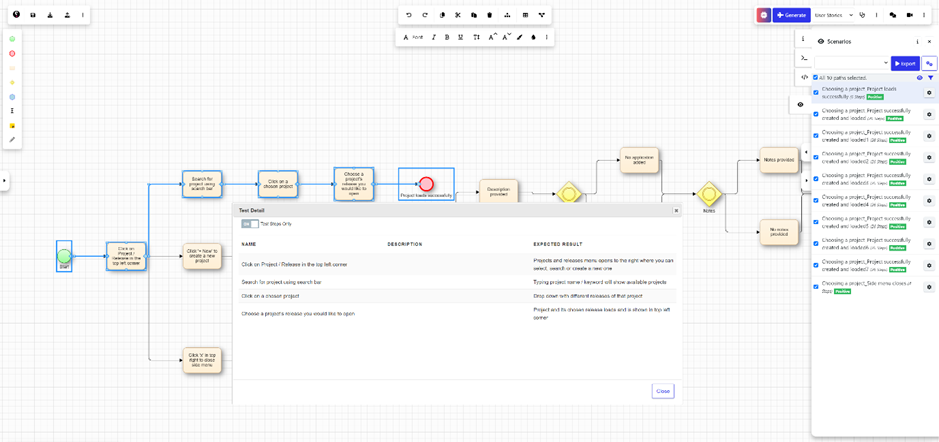This screenshot has height=442, width=939.
Task: Click the red gradient AI button beside Generate
Action: [x=764, y=16]
